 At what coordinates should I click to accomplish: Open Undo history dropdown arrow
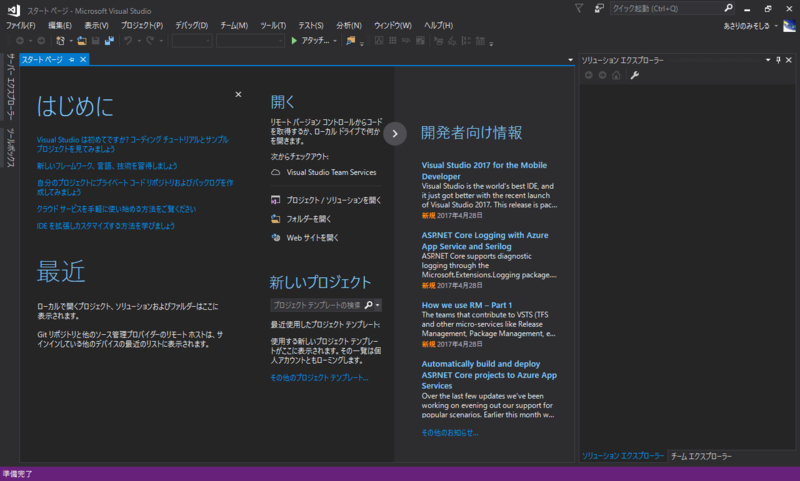pyautogui.click(x=139, y=40)
